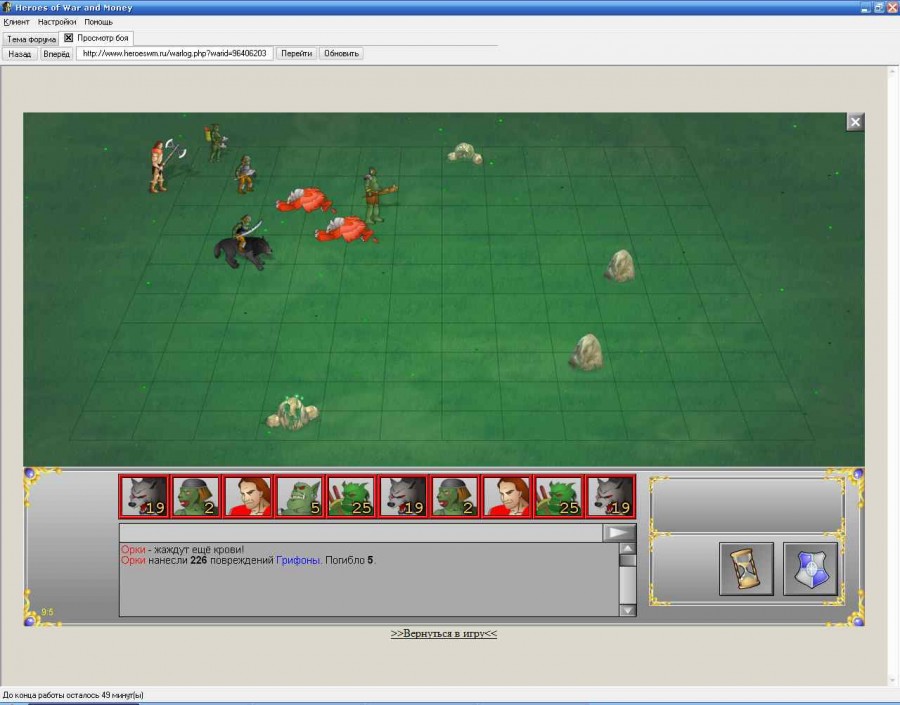Select the wolf rider unit on battlefield
The height and width of the screenshot is (705, 900).
pyautogui.click(x=243, y=243)
